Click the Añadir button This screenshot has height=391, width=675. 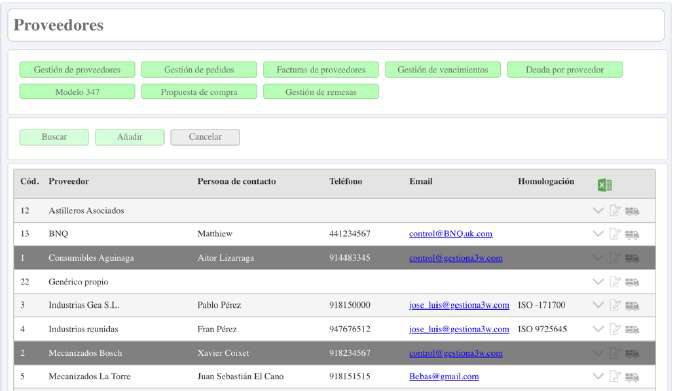coord(130,137)
